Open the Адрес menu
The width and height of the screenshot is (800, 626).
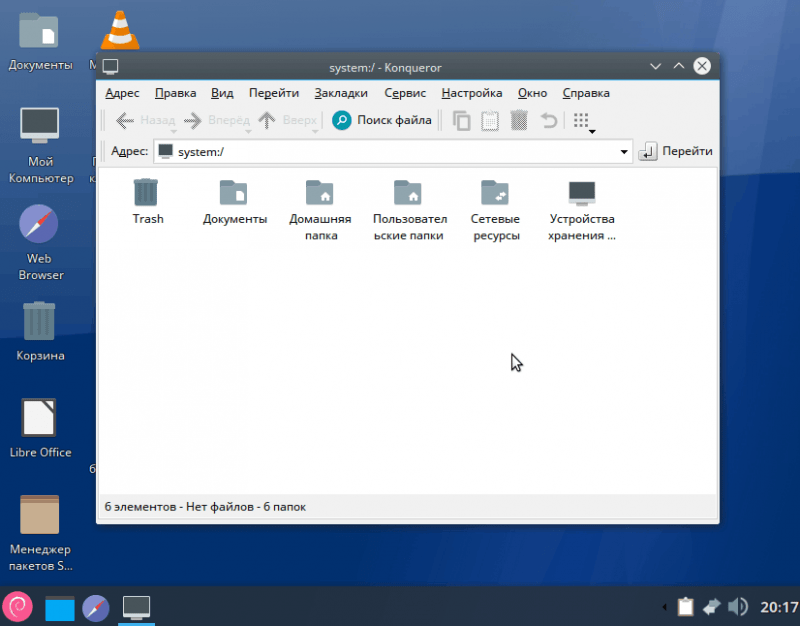(122, 93)
